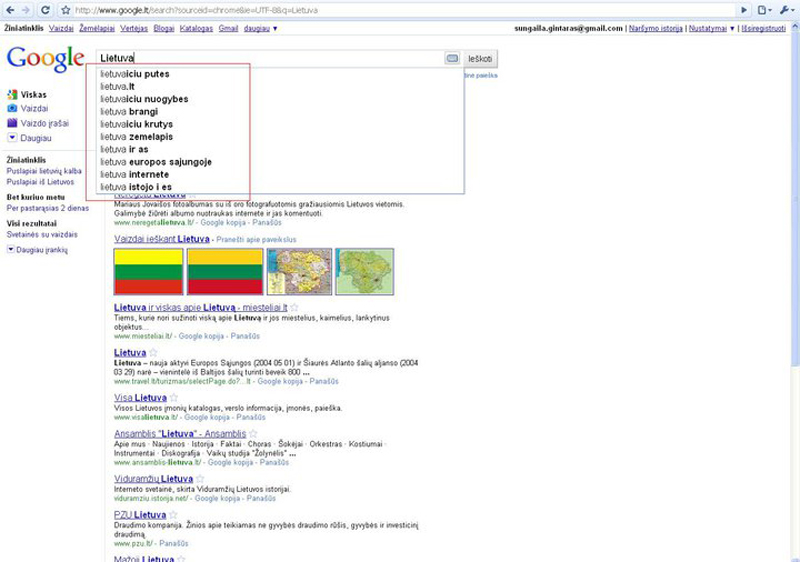Image resolution: width=800 pixels, height=562 pixels.
Task: Choose suggestion lietuva internete
Action: (x=280, y=174)
